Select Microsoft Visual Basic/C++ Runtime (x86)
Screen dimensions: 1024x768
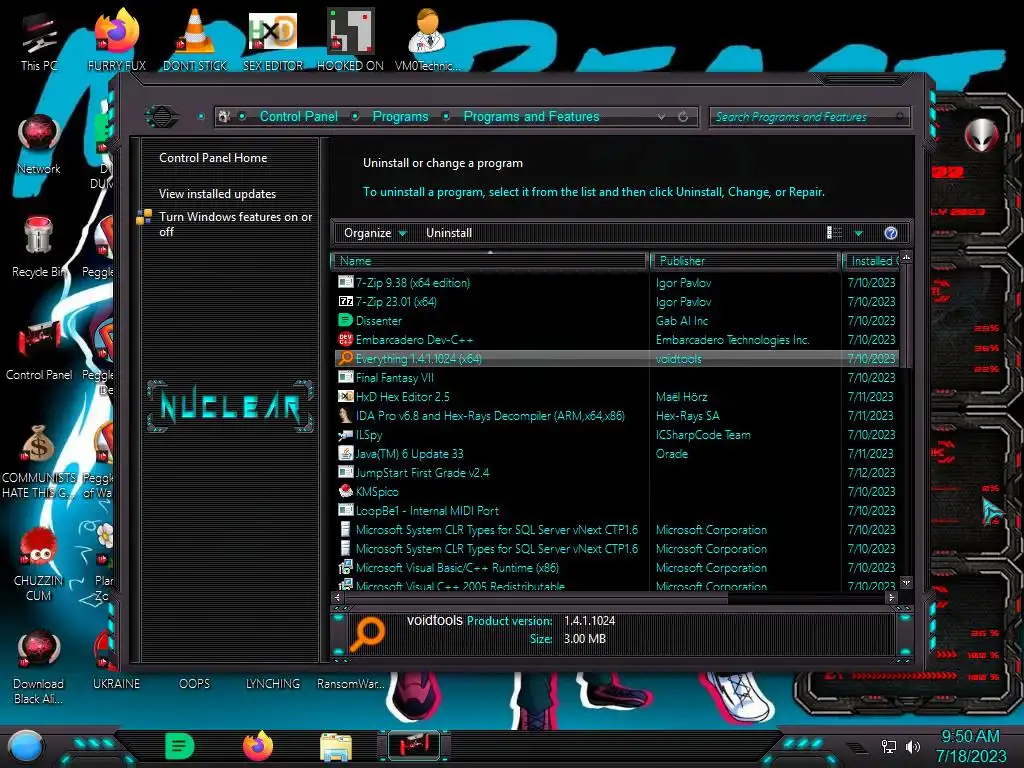(x=616, y=568)
